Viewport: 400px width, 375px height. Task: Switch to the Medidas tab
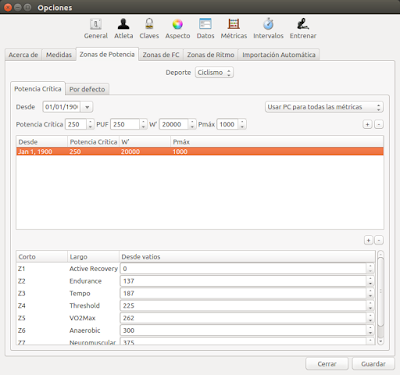pos(59,55)
